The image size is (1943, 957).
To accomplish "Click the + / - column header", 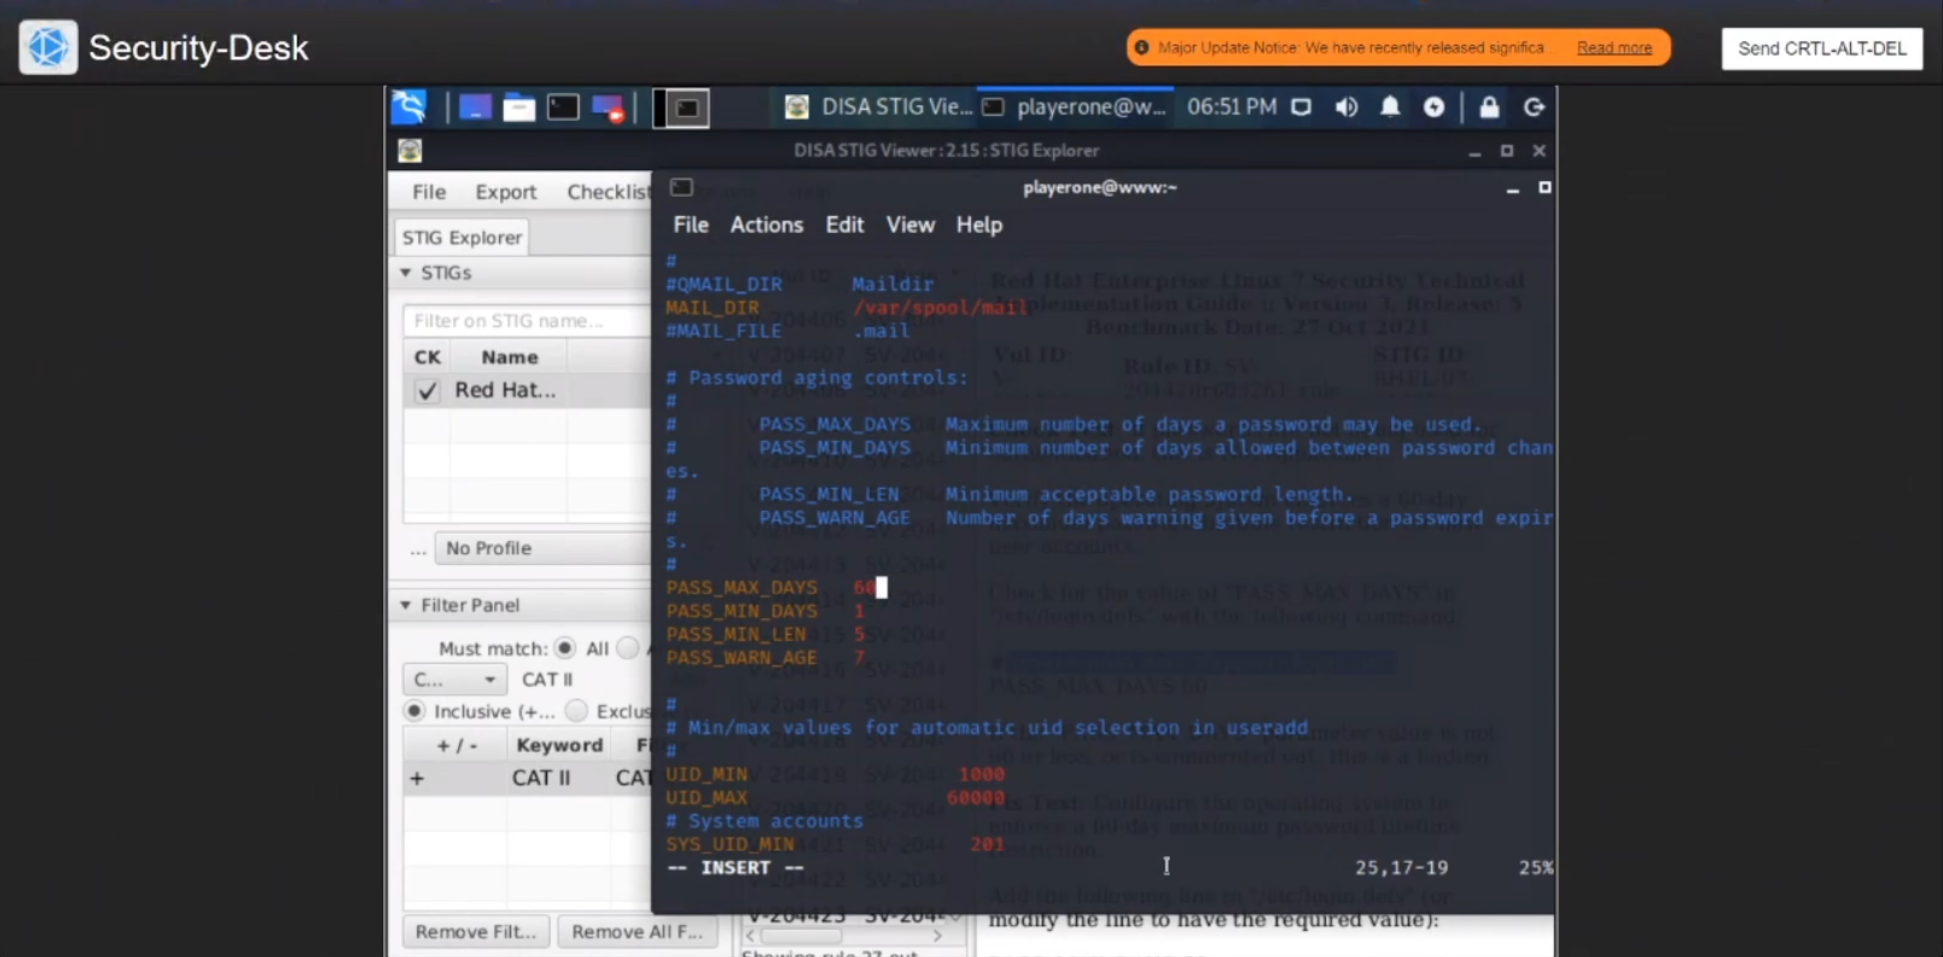I will [457, 745].
